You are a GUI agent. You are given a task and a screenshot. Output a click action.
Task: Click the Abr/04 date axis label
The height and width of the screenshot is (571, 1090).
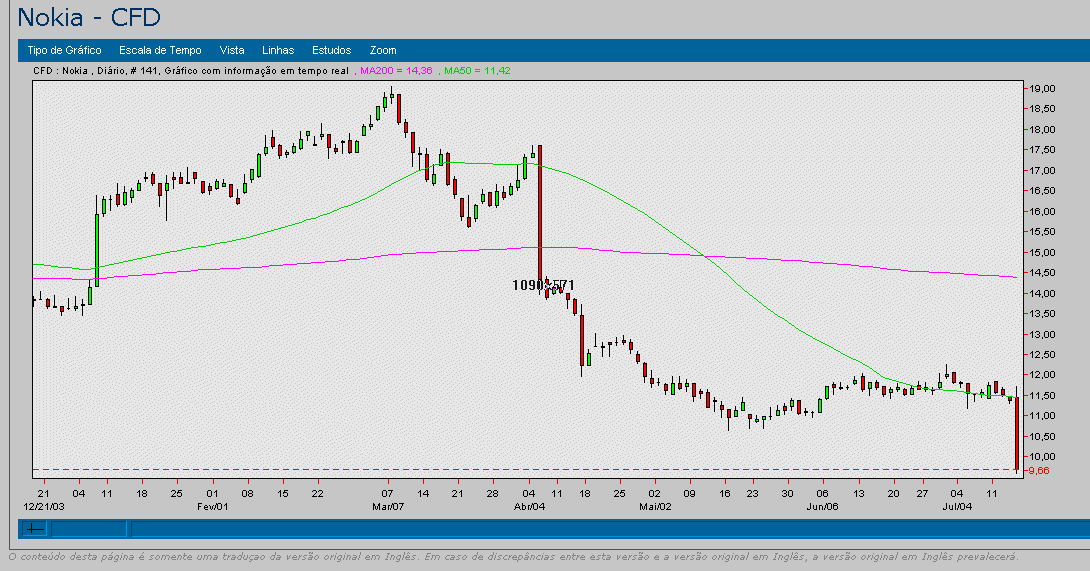click(x=529, y=506)
